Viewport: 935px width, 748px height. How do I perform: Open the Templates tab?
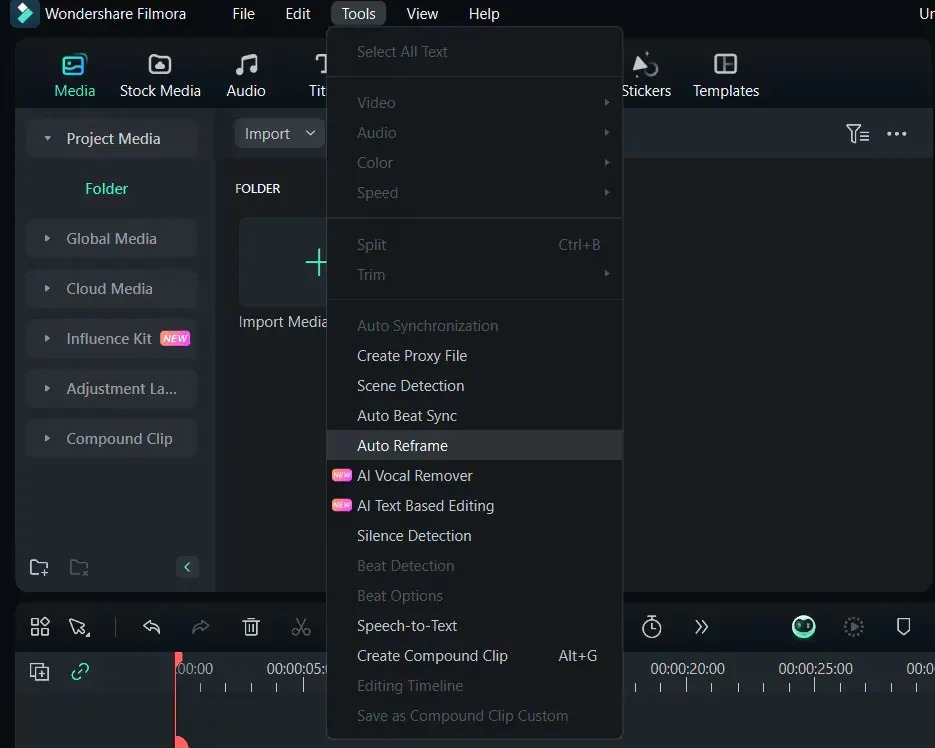pyautogui.click(x=726, y=76)
